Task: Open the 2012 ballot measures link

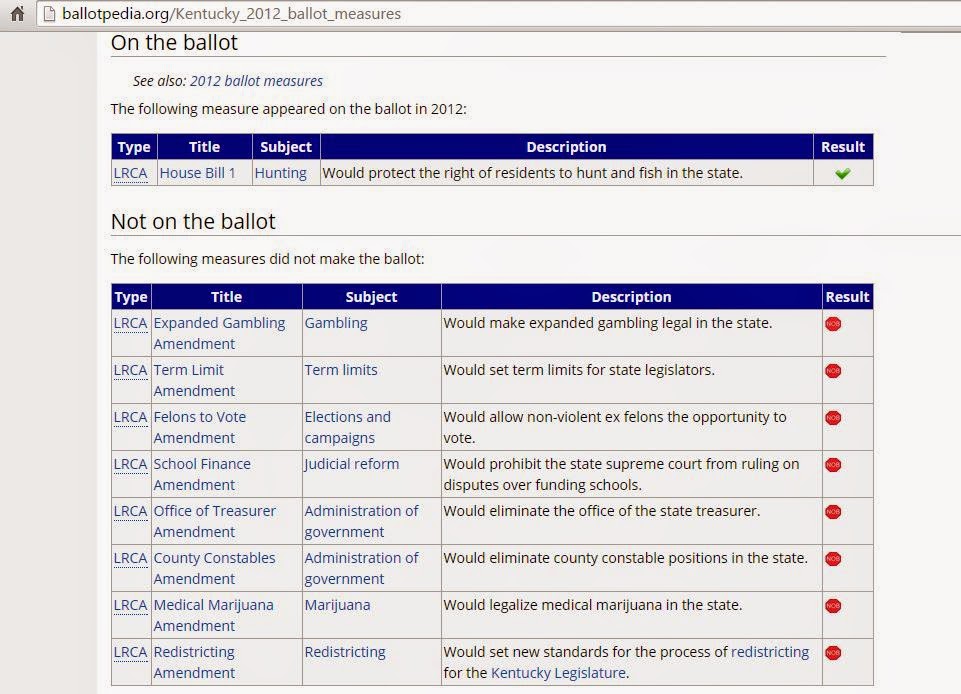Action: (x=256, y=81)
